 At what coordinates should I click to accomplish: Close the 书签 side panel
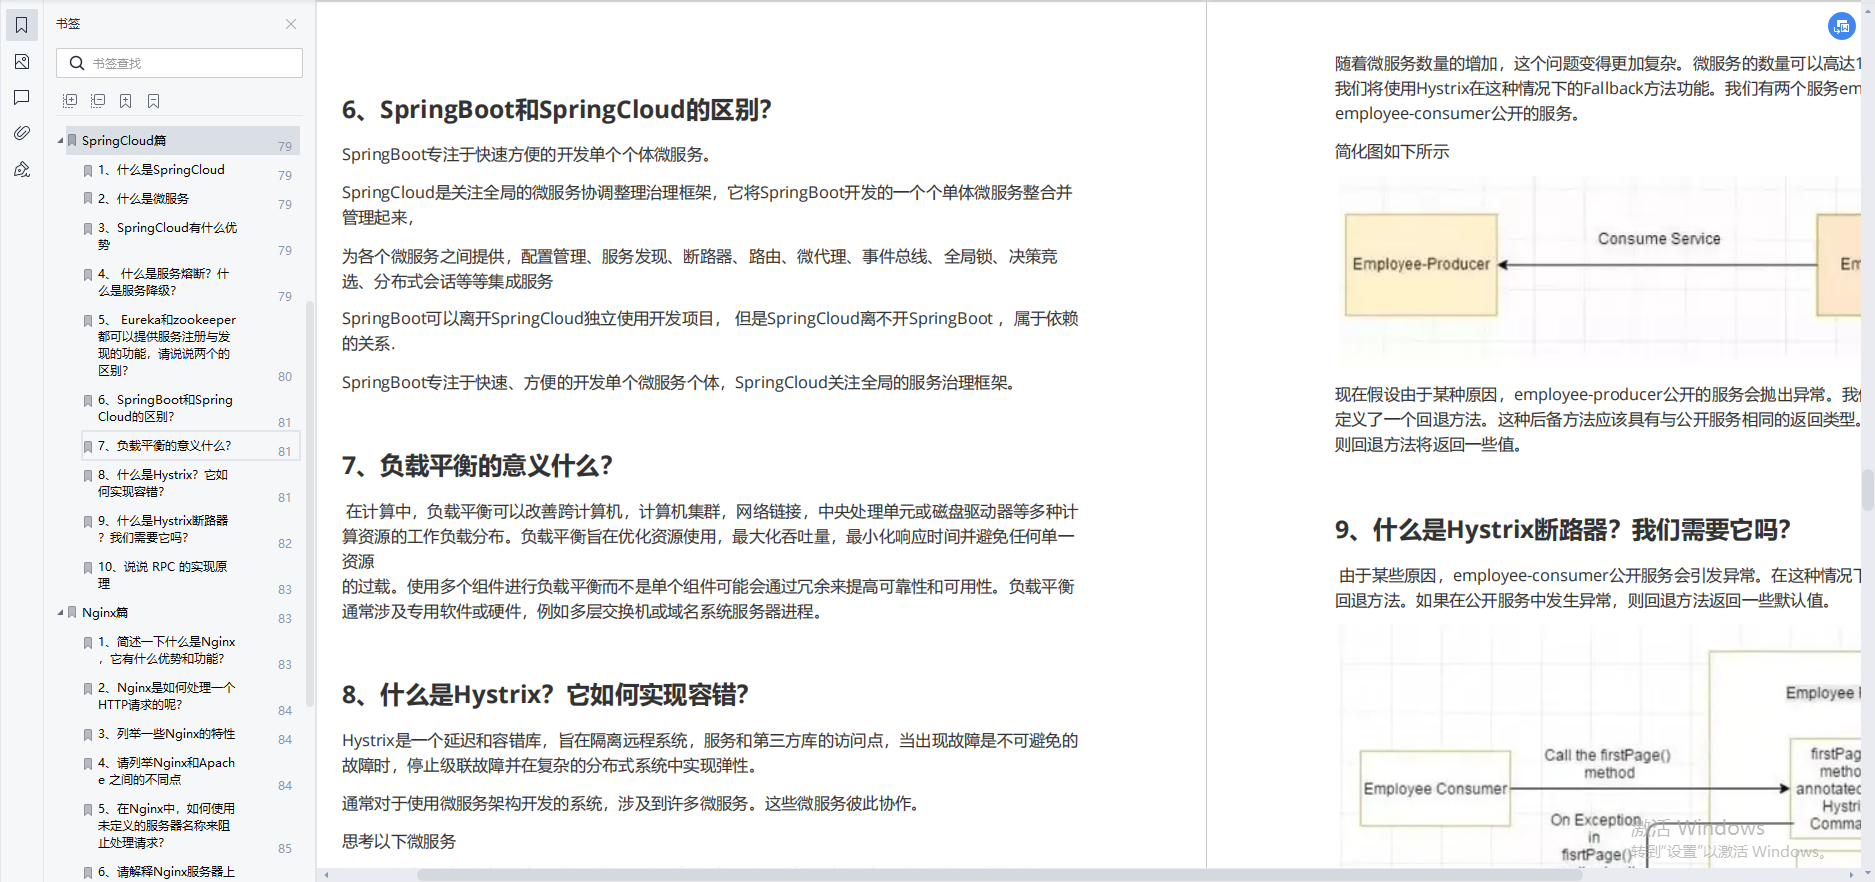coord(291,24)
